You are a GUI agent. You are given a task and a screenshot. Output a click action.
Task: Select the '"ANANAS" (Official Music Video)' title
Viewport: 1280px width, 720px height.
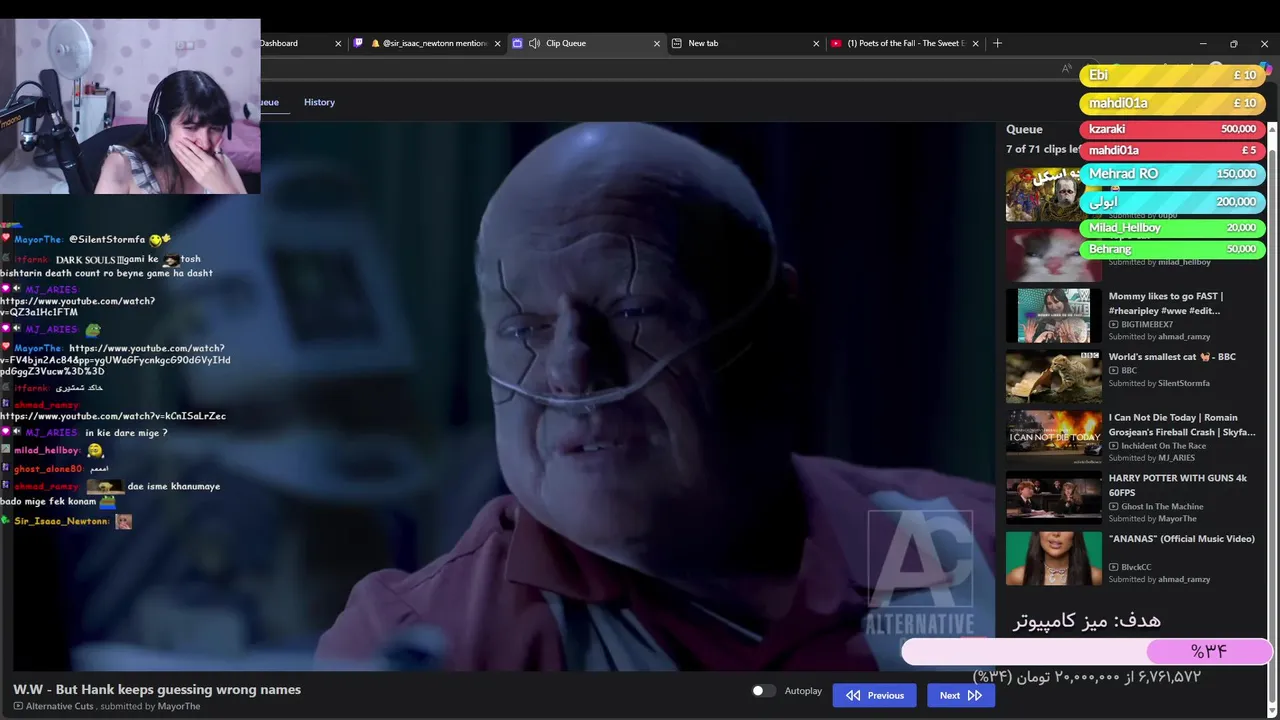pos(1181,539)
